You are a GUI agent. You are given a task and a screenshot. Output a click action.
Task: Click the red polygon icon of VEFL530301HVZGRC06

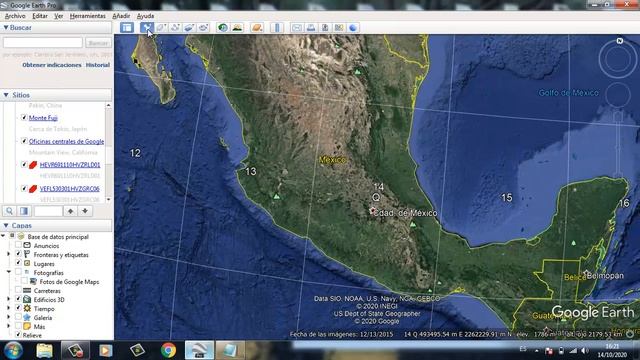[33, 189]
